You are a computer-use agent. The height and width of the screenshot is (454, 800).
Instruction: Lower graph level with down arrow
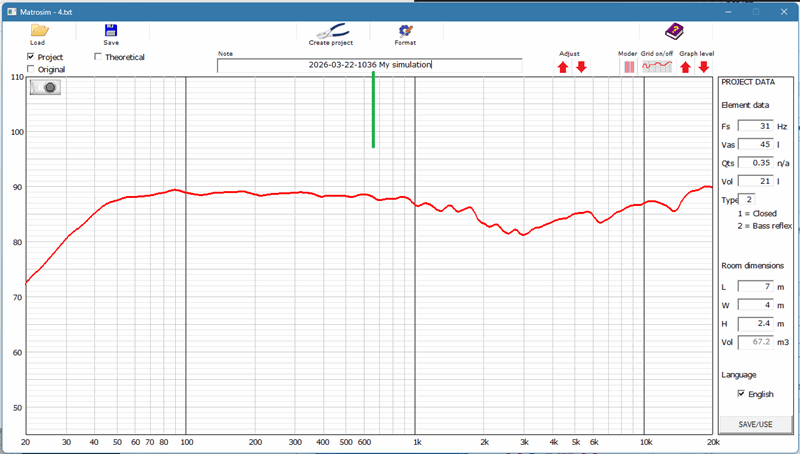(703, 67)
